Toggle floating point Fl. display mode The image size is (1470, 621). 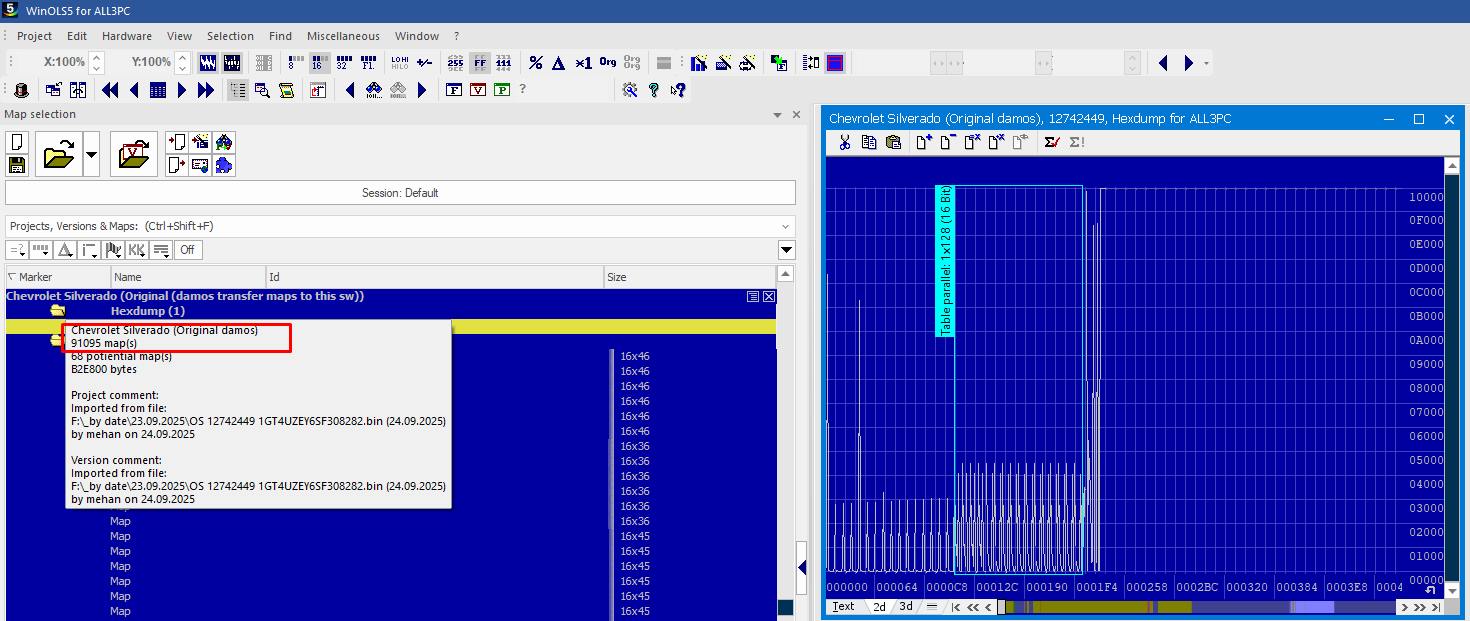click(368, 63)
